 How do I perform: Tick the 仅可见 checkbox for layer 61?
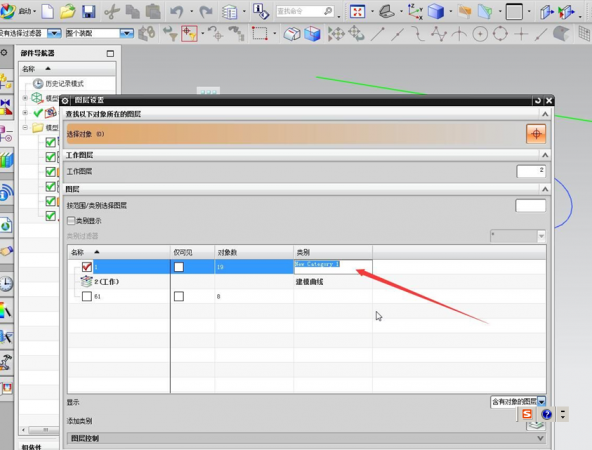coord(179,296)
